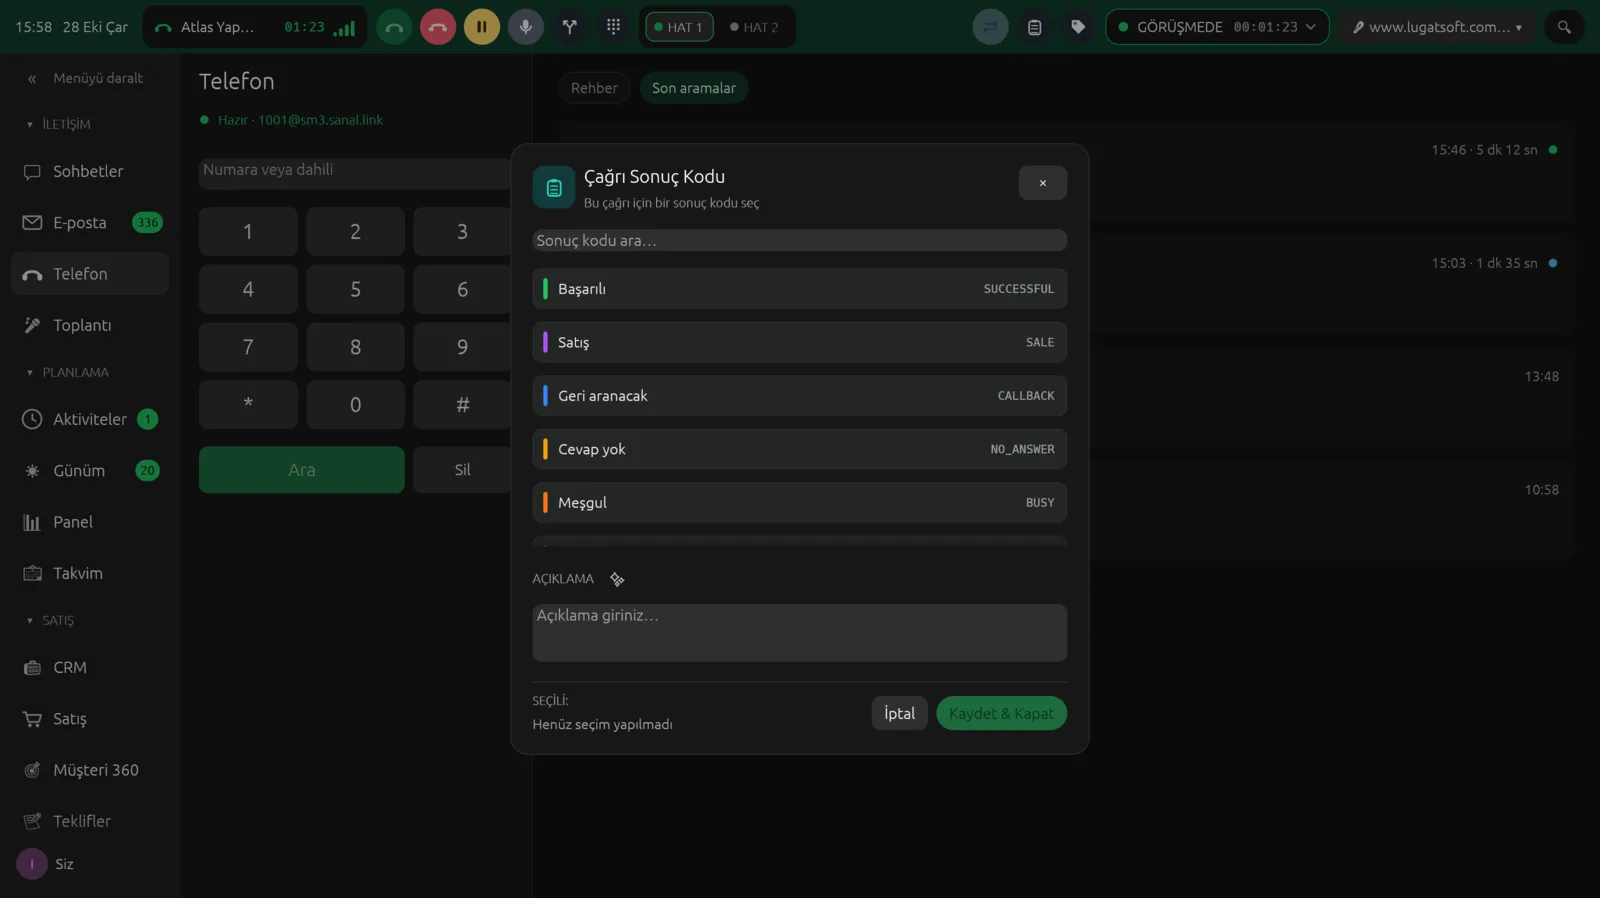This screenshot has width=1600, height=898.
Task: Mute the microphone icon in top bar
Action: tap(526, 27)
